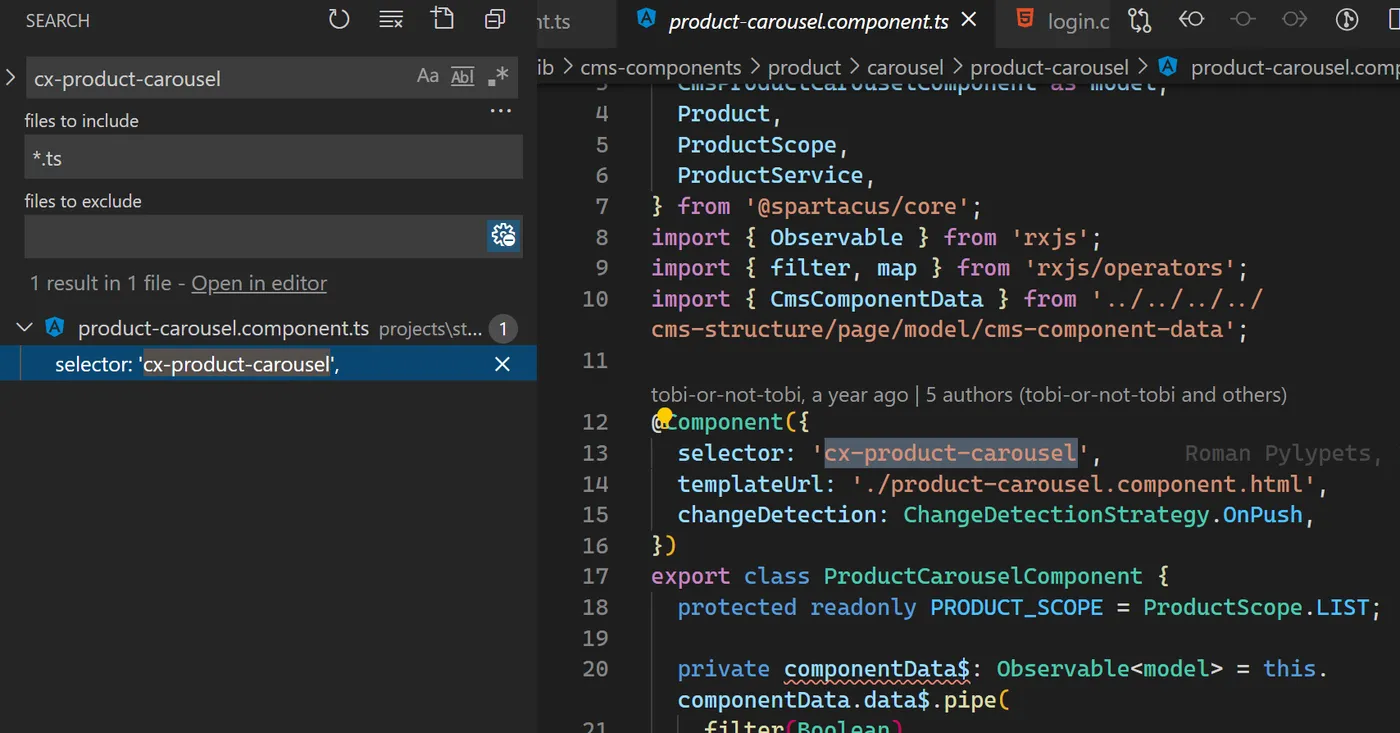Toggle search details three-dots button

(x=501, y=111)
